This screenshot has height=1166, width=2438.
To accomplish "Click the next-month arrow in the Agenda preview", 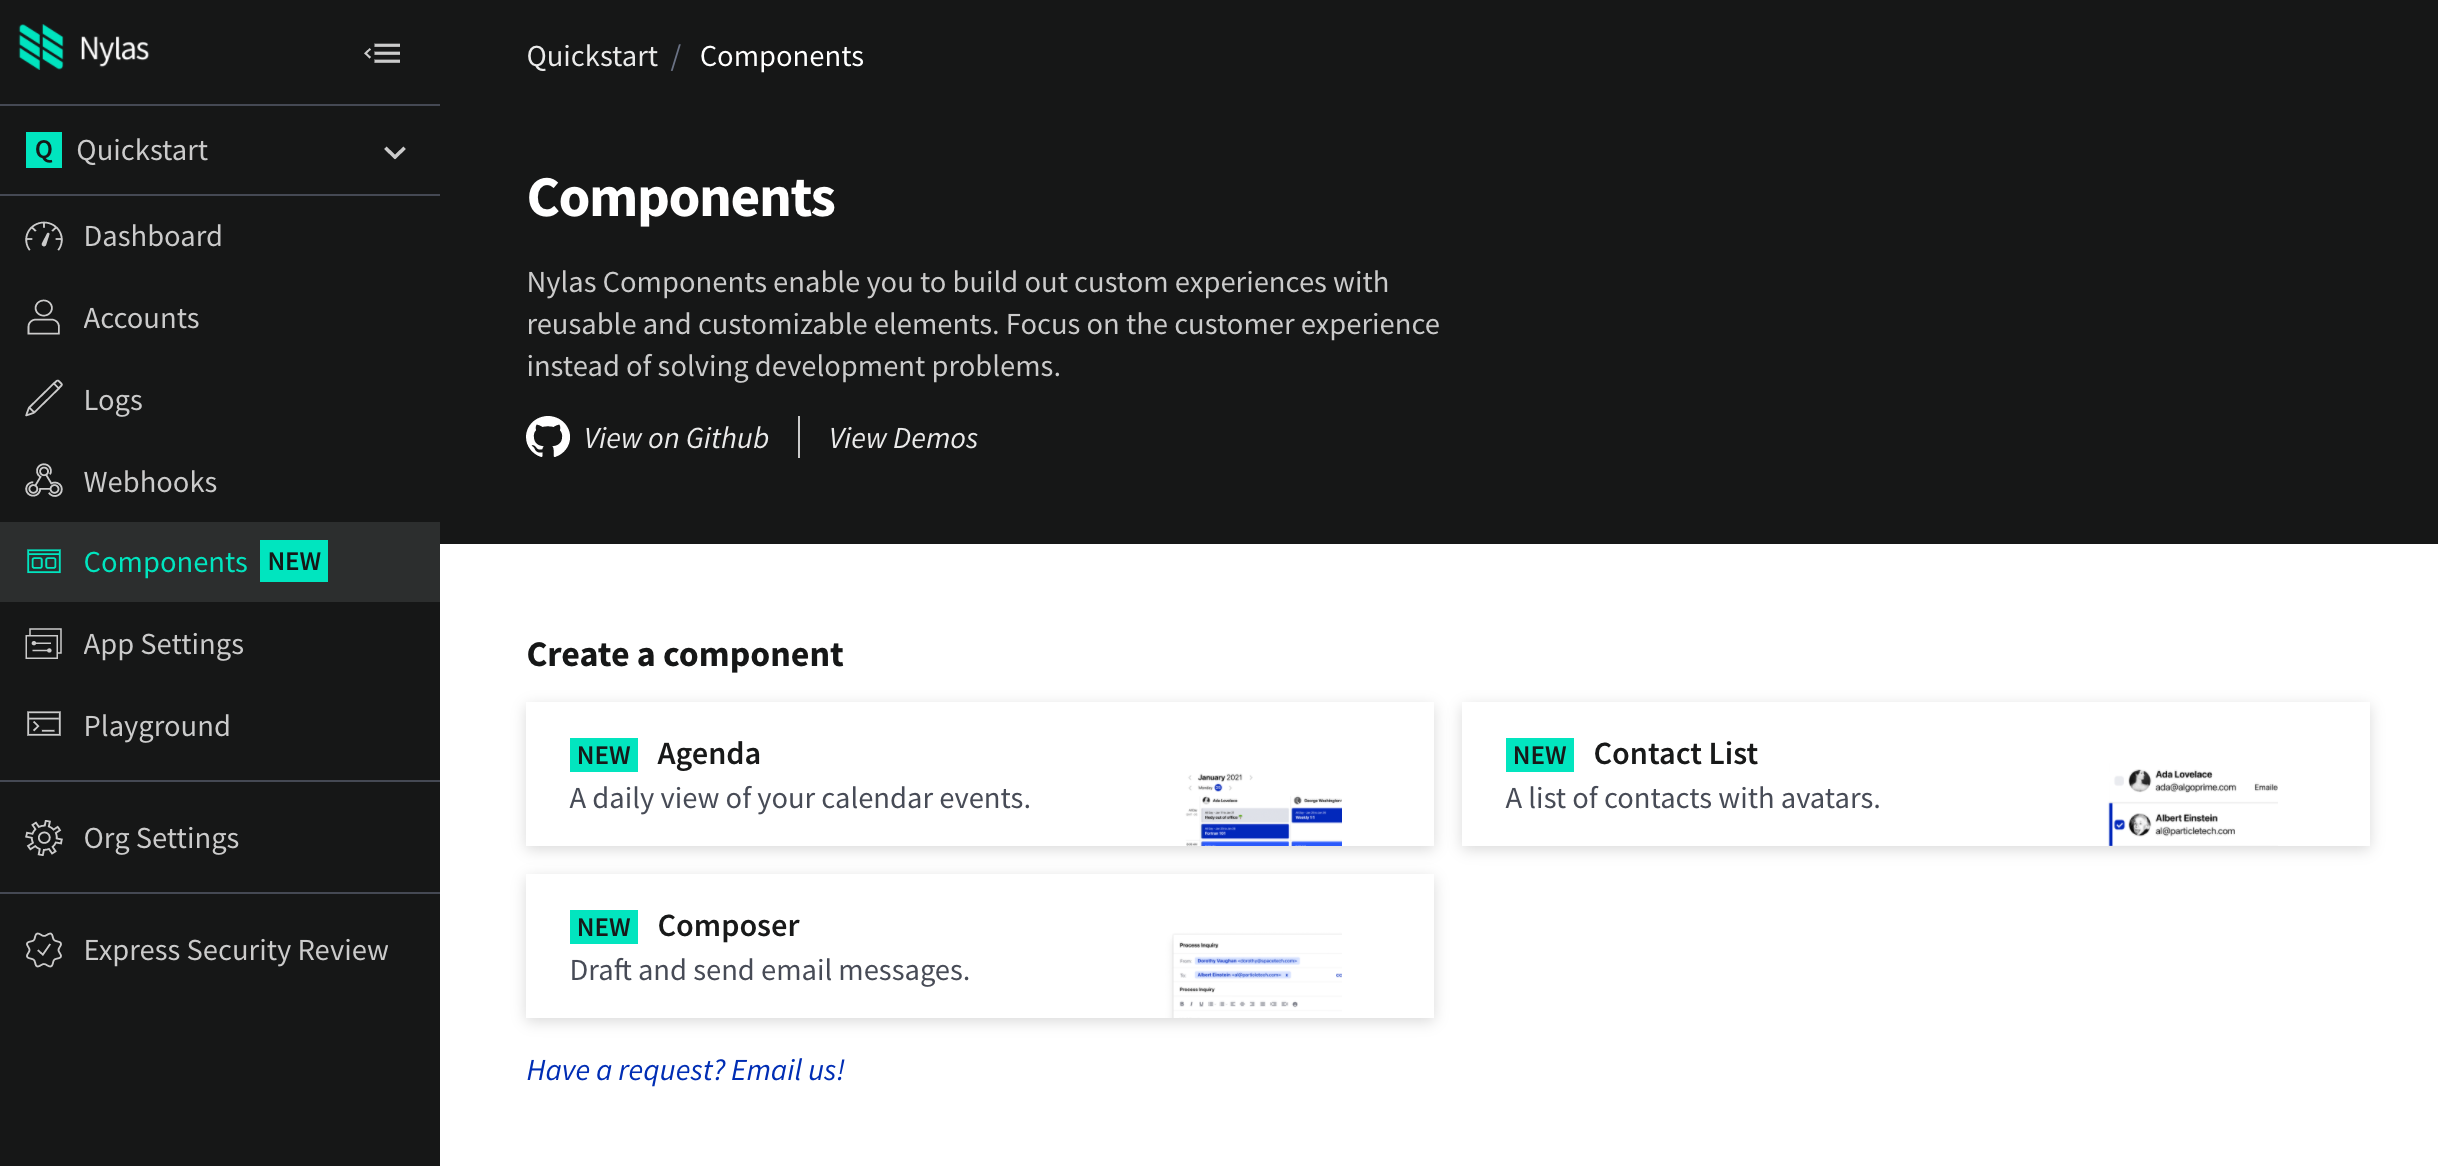I will (1251, 778).
